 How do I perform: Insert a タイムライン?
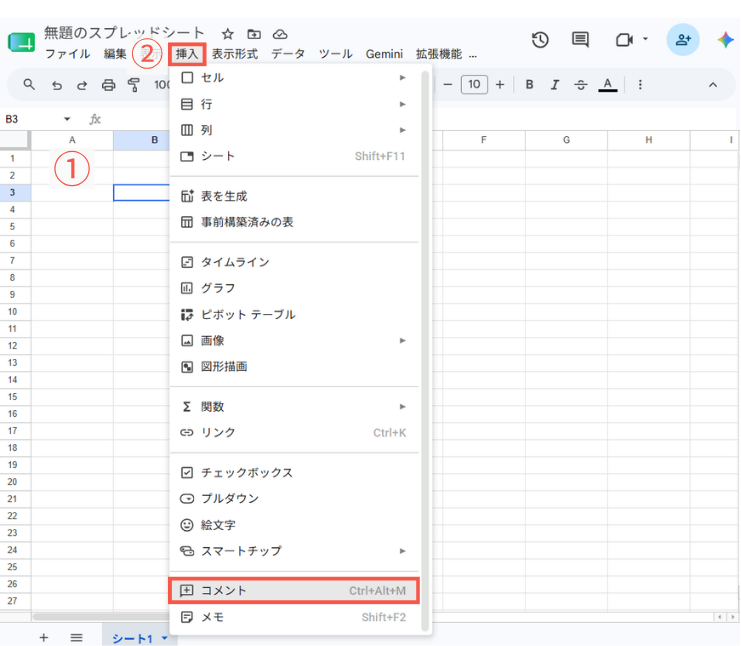(x=294, y=262)
